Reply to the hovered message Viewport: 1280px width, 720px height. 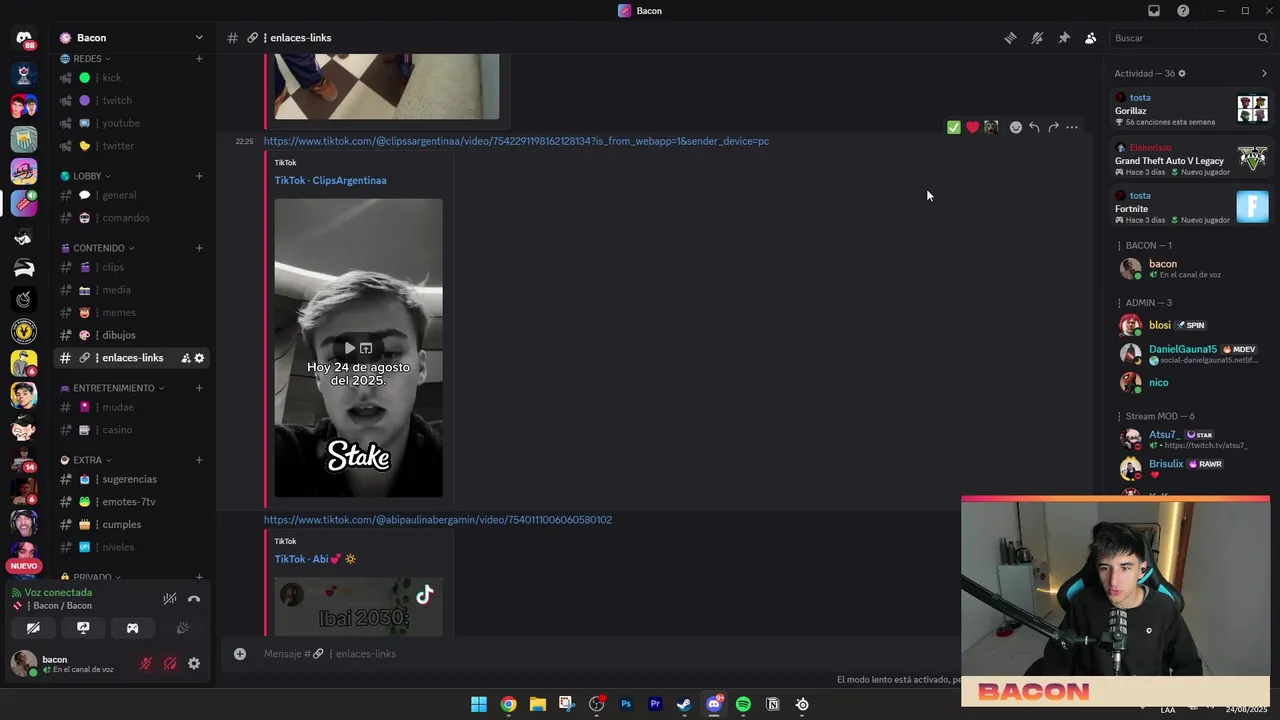(1034, 127)
